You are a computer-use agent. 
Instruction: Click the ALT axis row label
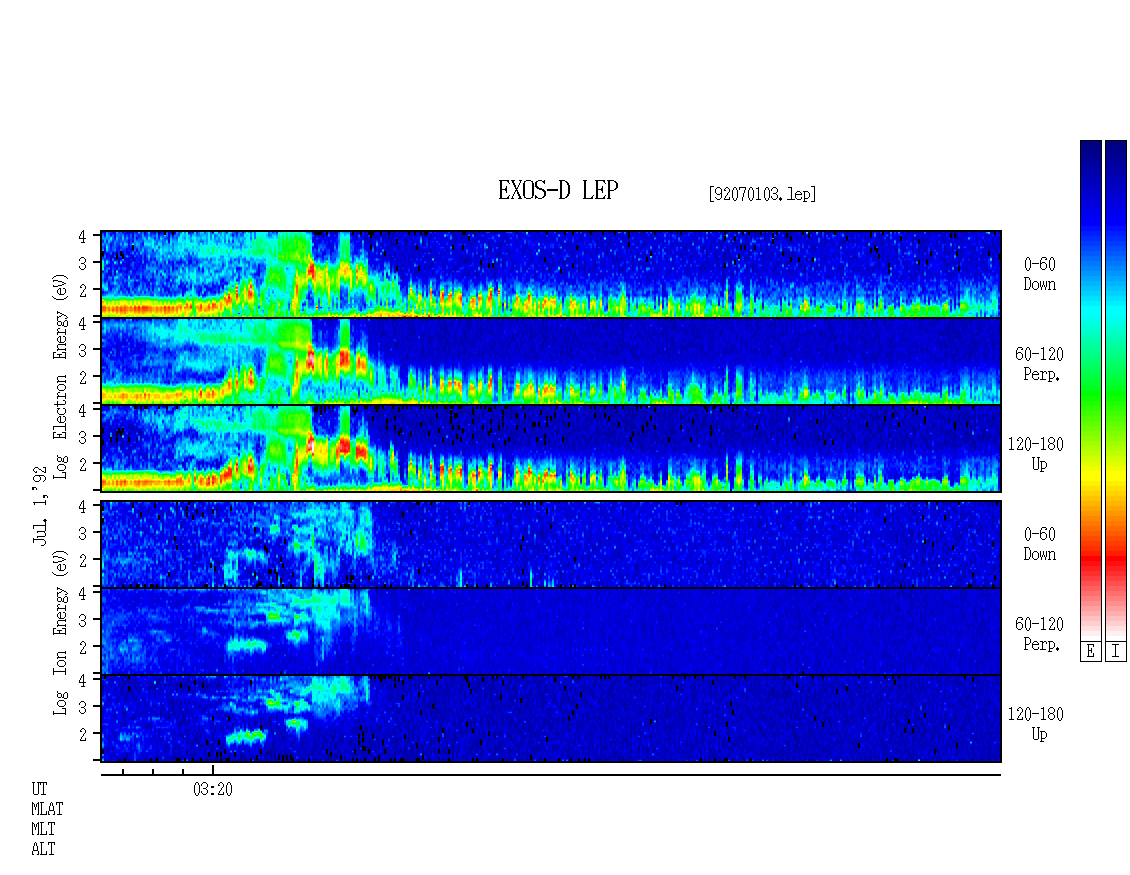point(43,850)
